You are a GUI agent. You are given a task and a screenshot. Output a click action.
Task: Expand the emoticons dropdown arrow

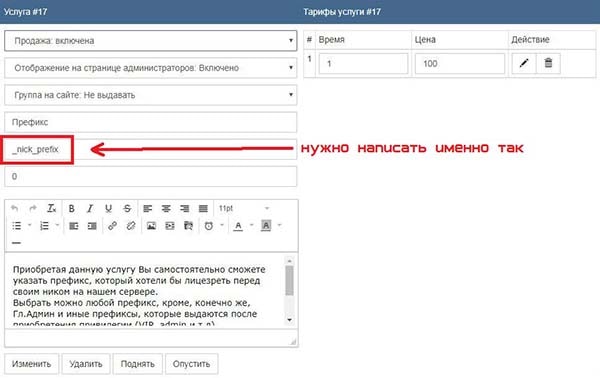[222, 225]
